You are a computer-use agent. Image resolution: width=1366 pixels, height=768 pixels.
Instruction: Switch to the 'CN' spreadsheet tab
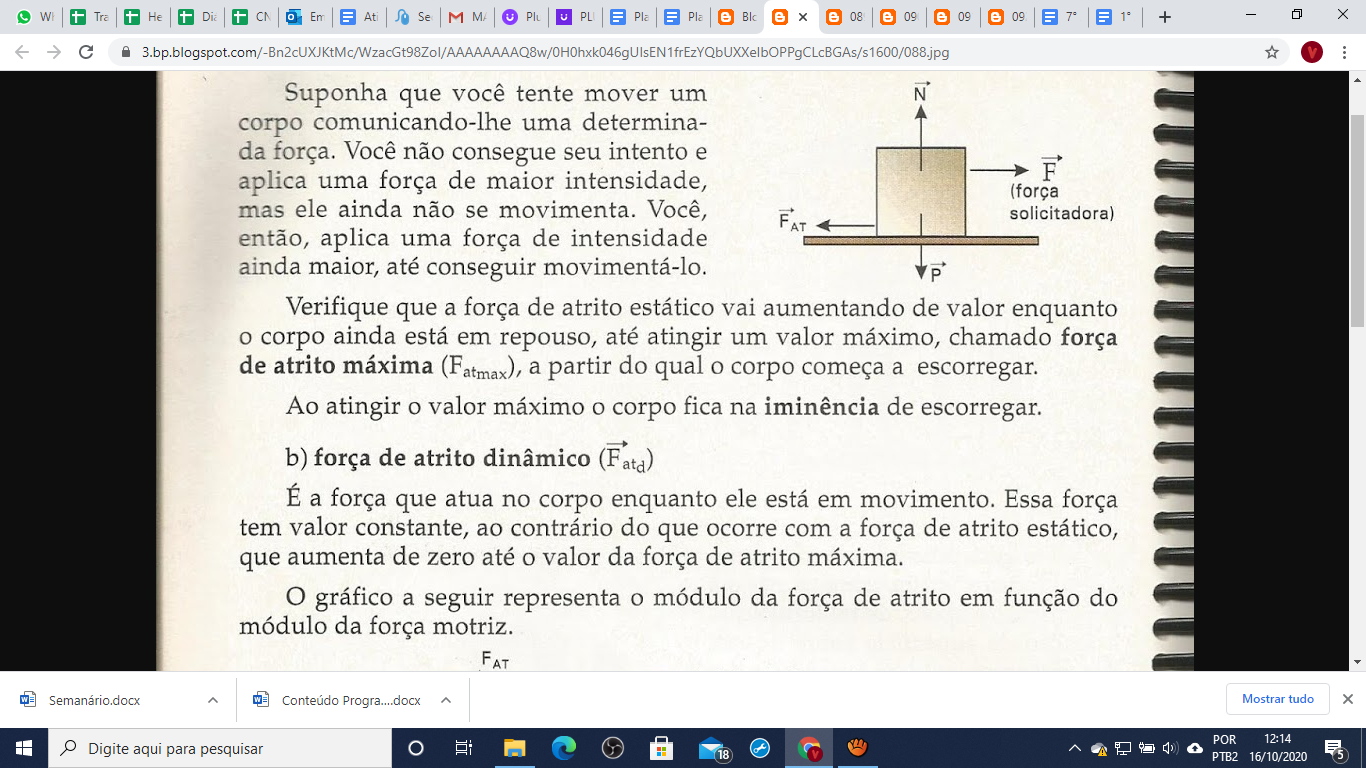pyautogui.click(x=250, y=17)
